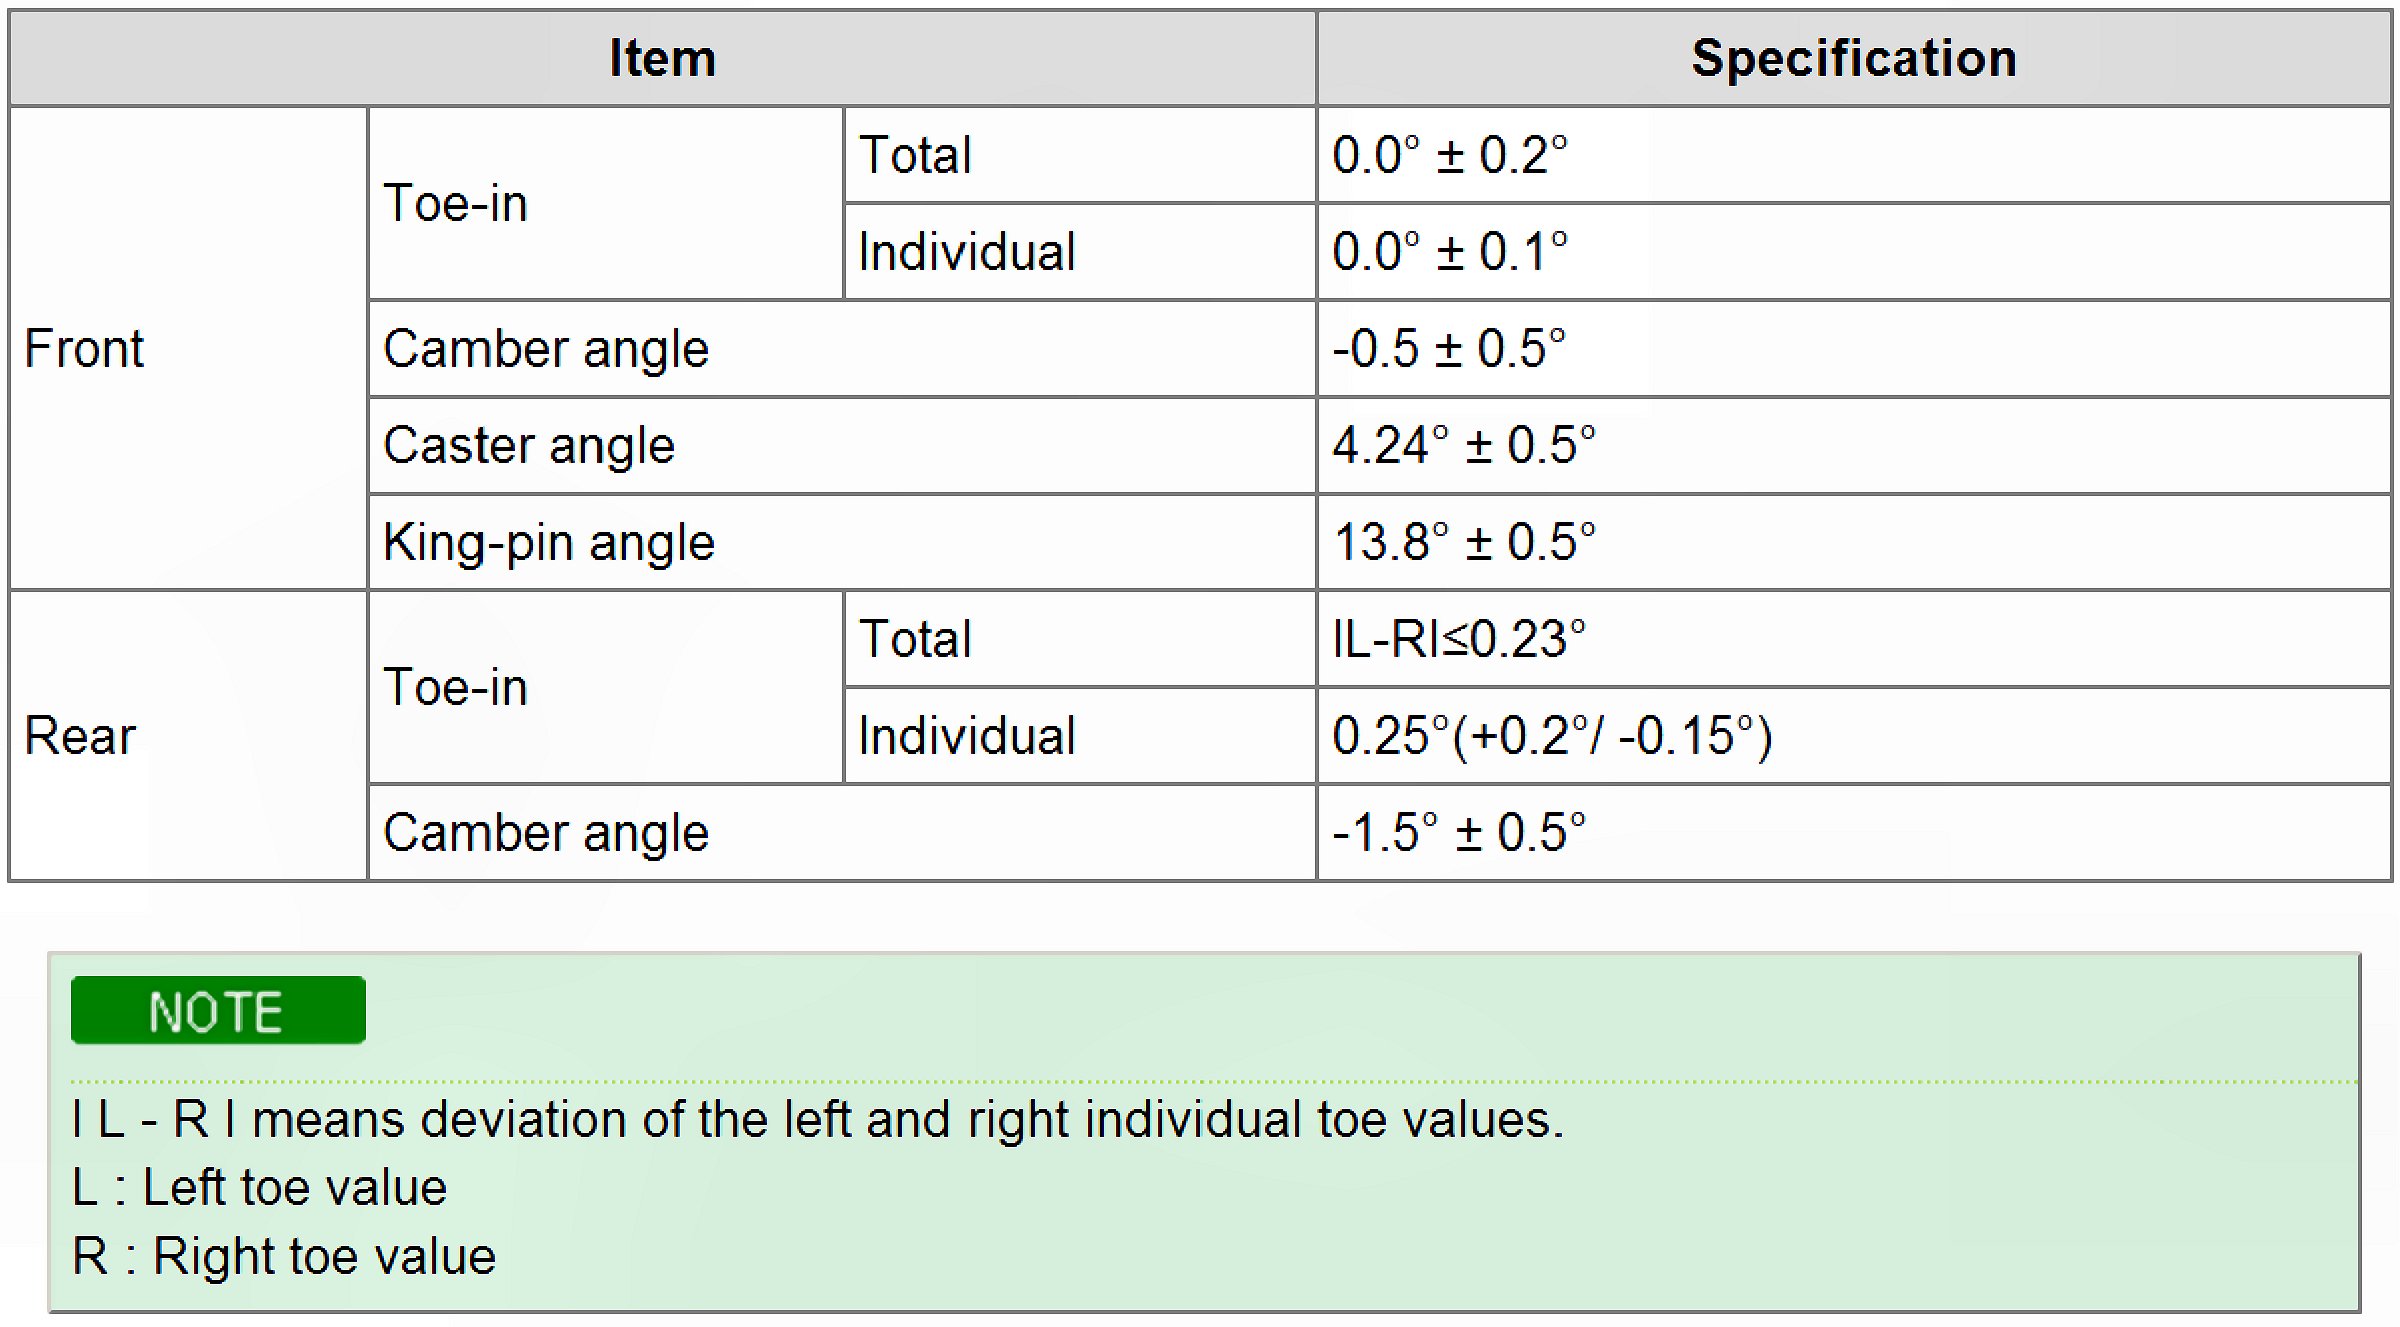Click the 13.8° ± 0.5° specification value
The height and width of the screenshot is (1327, 2400).
(x=1463, y=542)
